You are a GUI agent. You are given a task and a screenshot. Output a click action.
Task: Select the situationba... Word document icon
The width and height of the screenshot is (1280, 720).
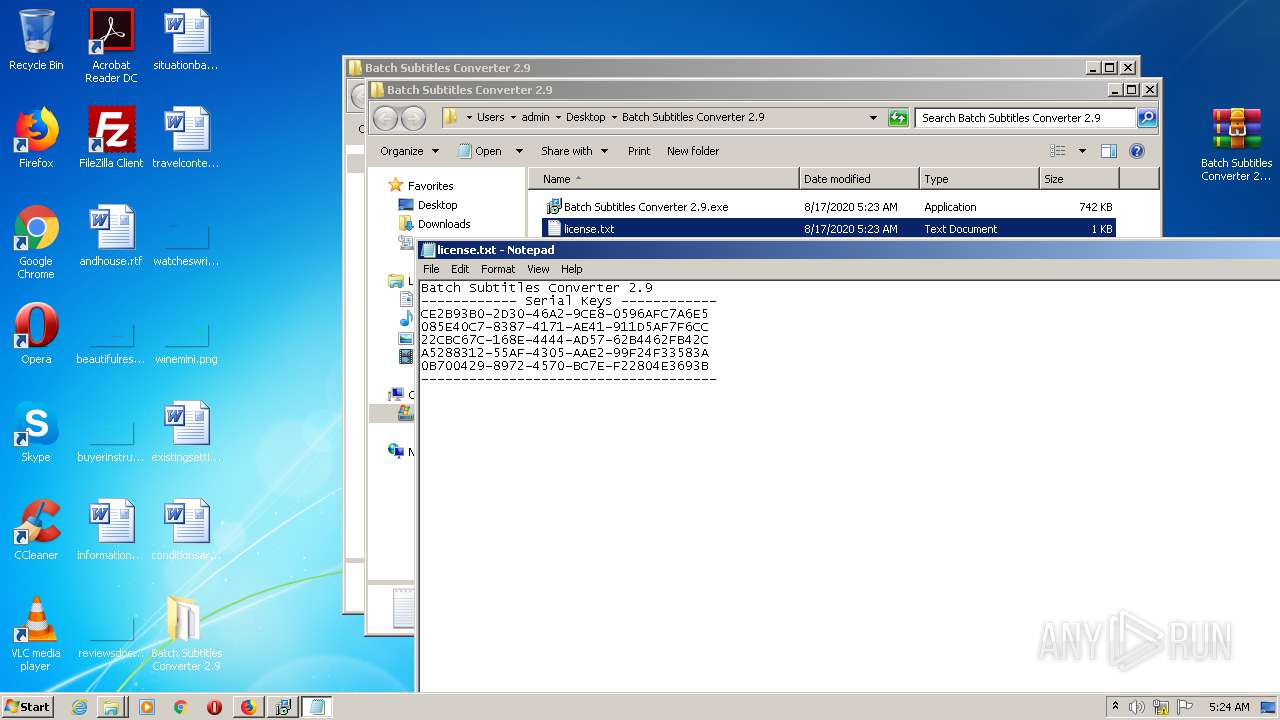click(186, 40)
